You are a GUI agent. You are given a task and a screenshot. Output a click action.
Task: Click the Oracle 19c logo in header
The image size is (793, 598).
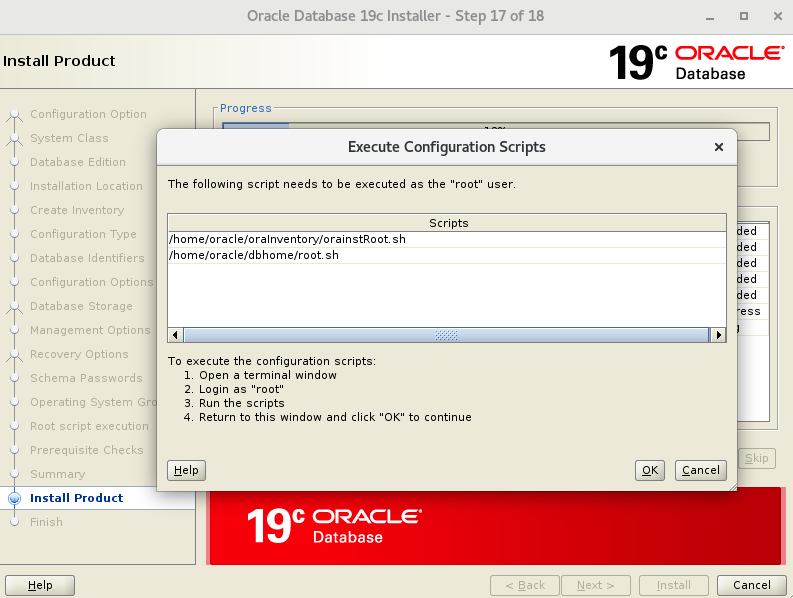[697, 62]
